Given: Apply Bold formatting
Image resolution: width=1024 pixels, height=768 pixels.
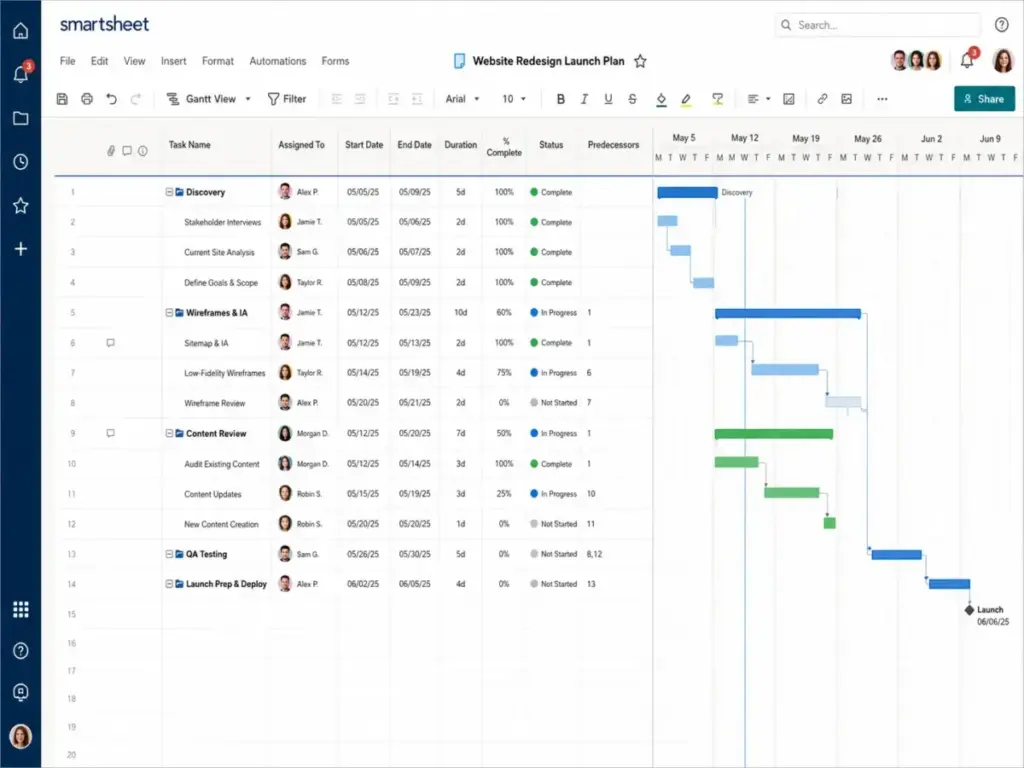Looking at the screenshot, I should tap(560, 99).
